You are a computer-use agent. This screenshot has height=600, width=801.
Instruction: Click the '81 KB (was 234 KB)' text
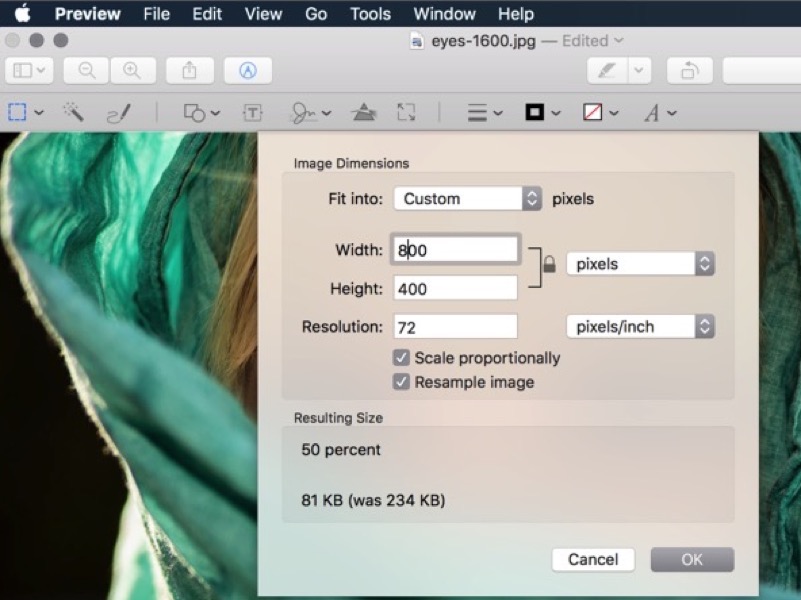click(373, 500)
